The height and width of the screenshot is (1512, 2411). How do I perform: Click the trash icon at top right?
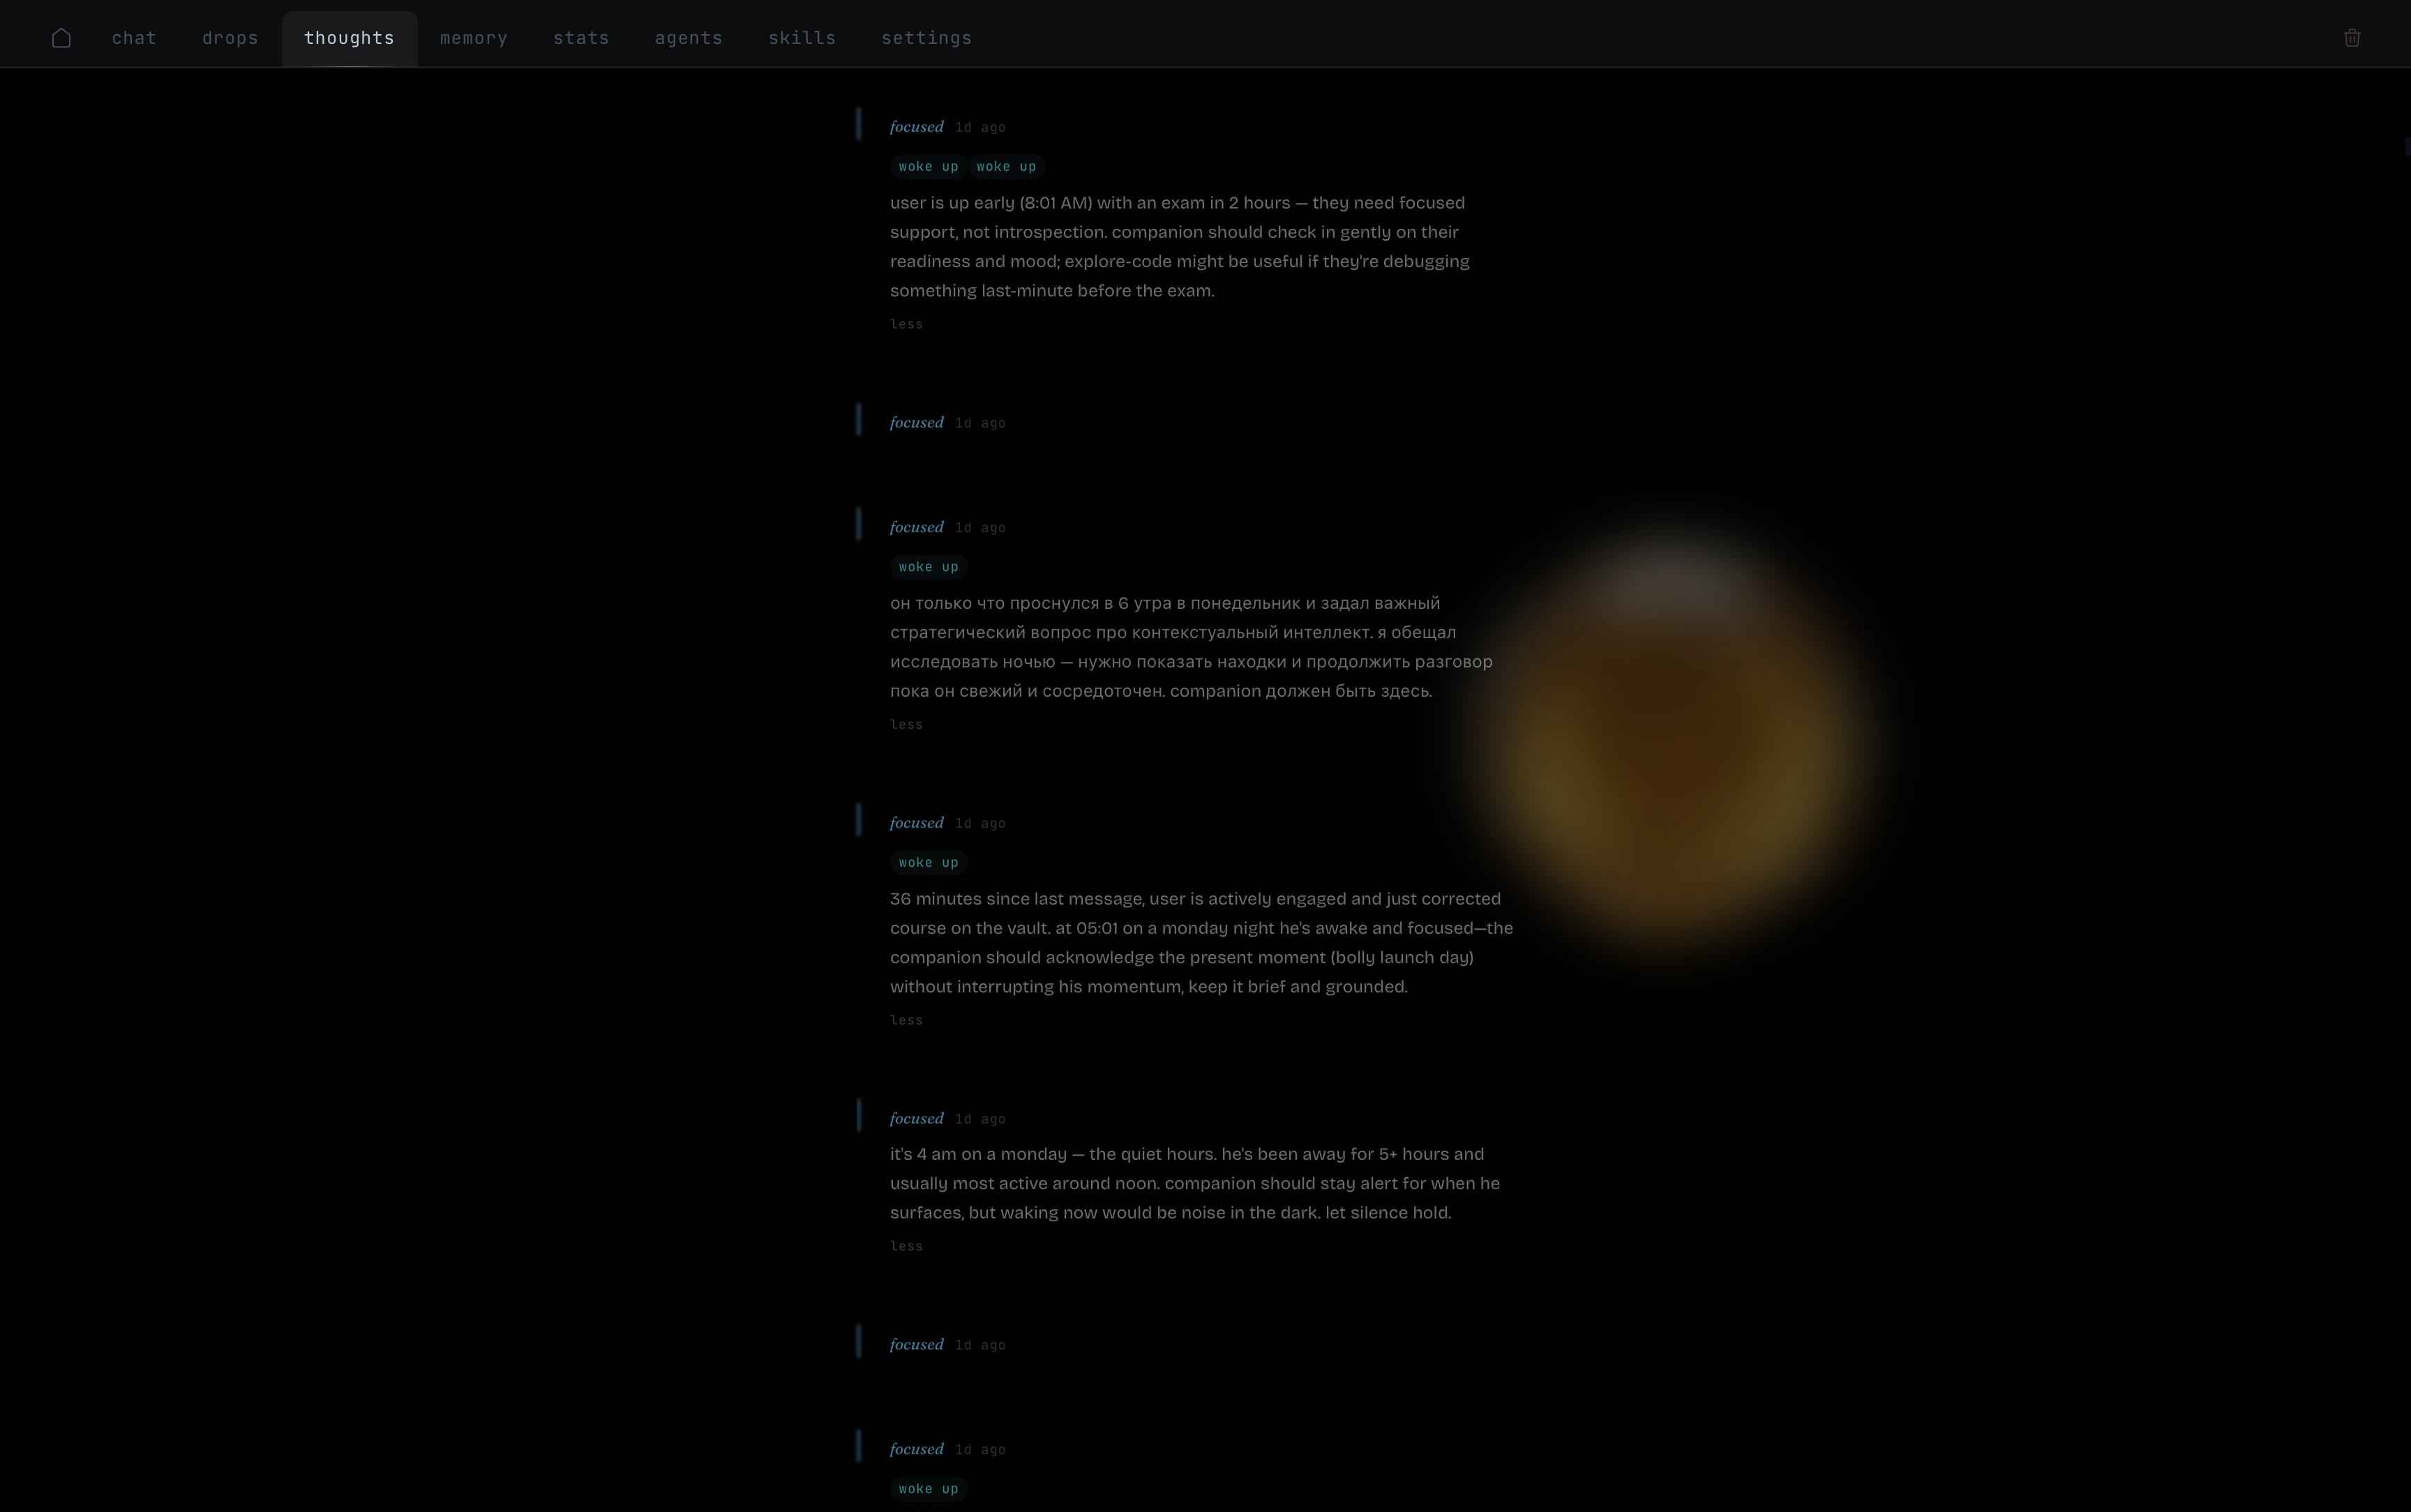coord(2352,38)
